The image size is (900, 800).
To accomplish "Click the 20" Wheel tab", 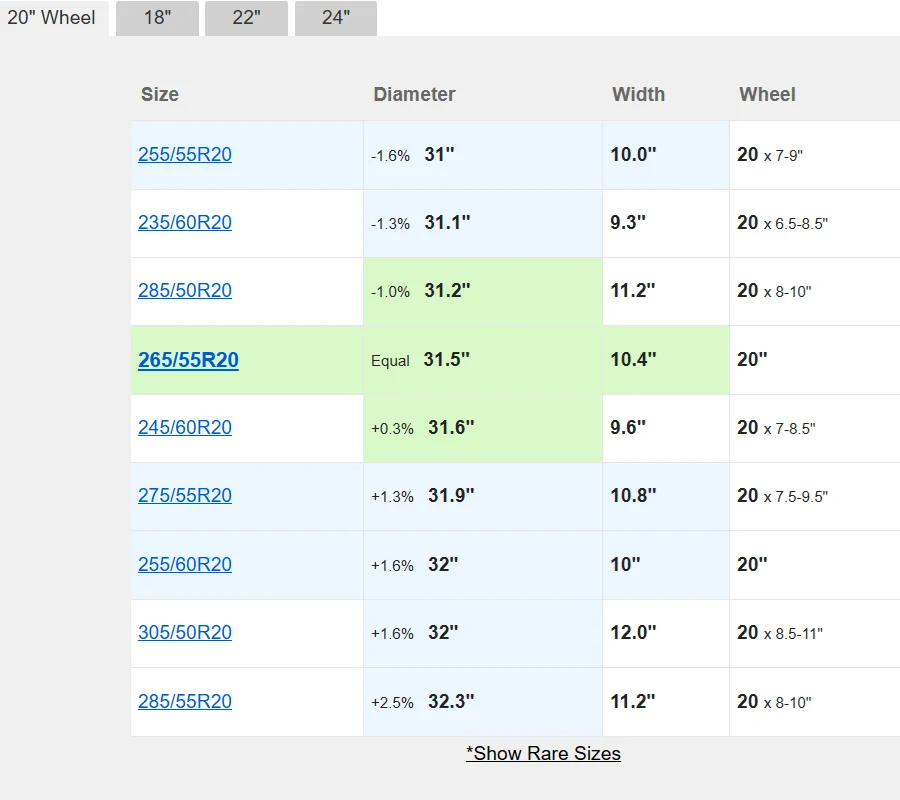I will [52, 18].
